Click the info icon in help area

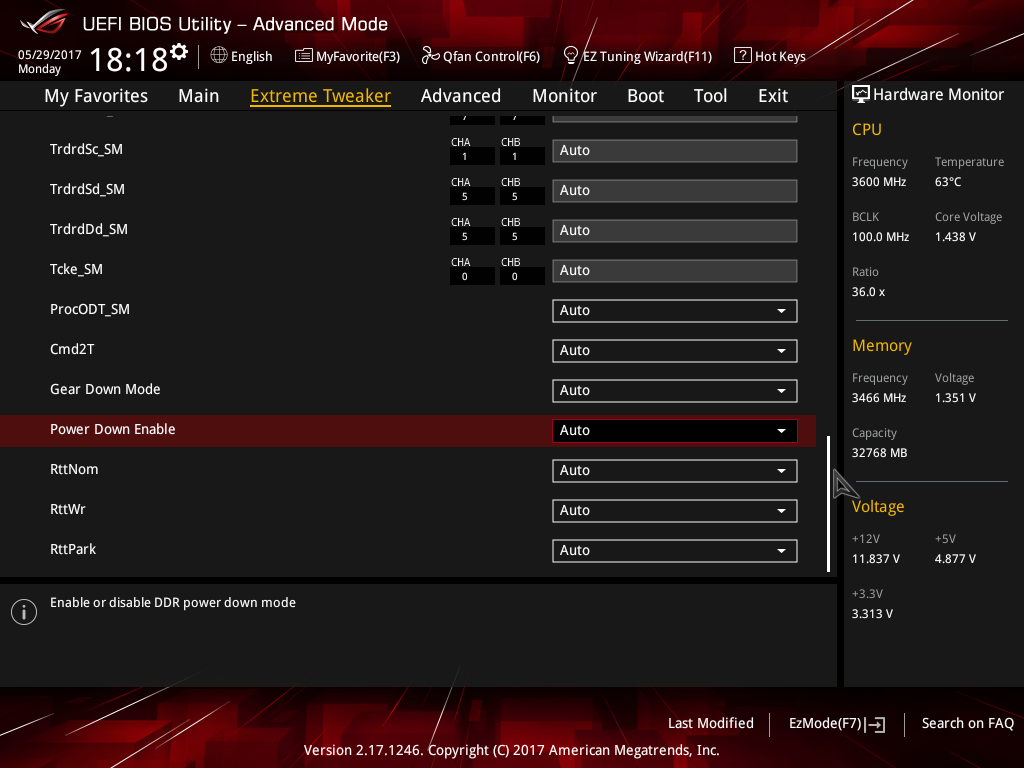(x=23, y=612)
